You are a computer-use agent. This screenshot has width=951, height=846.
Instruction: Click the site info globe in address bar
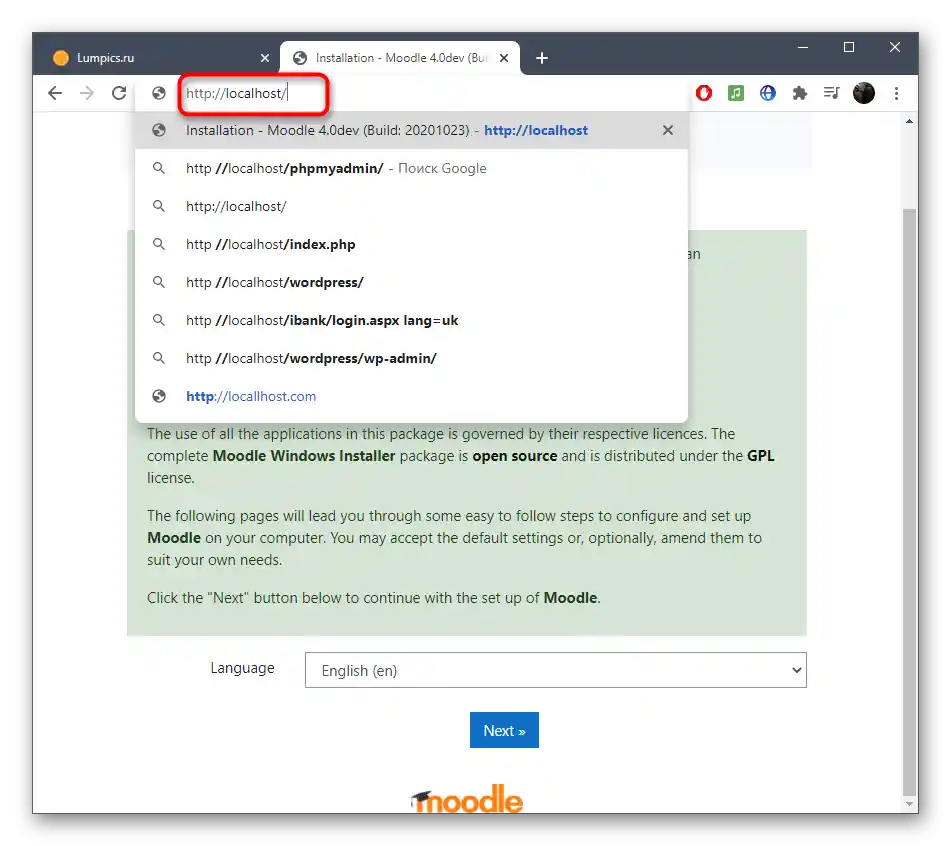coord(159,93)
